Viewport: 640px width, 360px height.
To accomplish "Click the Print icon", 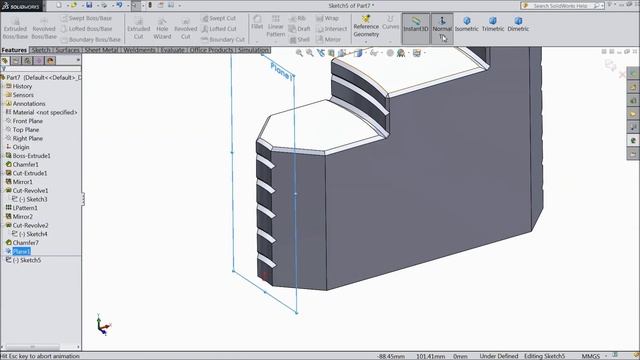I will pos(104,5).
